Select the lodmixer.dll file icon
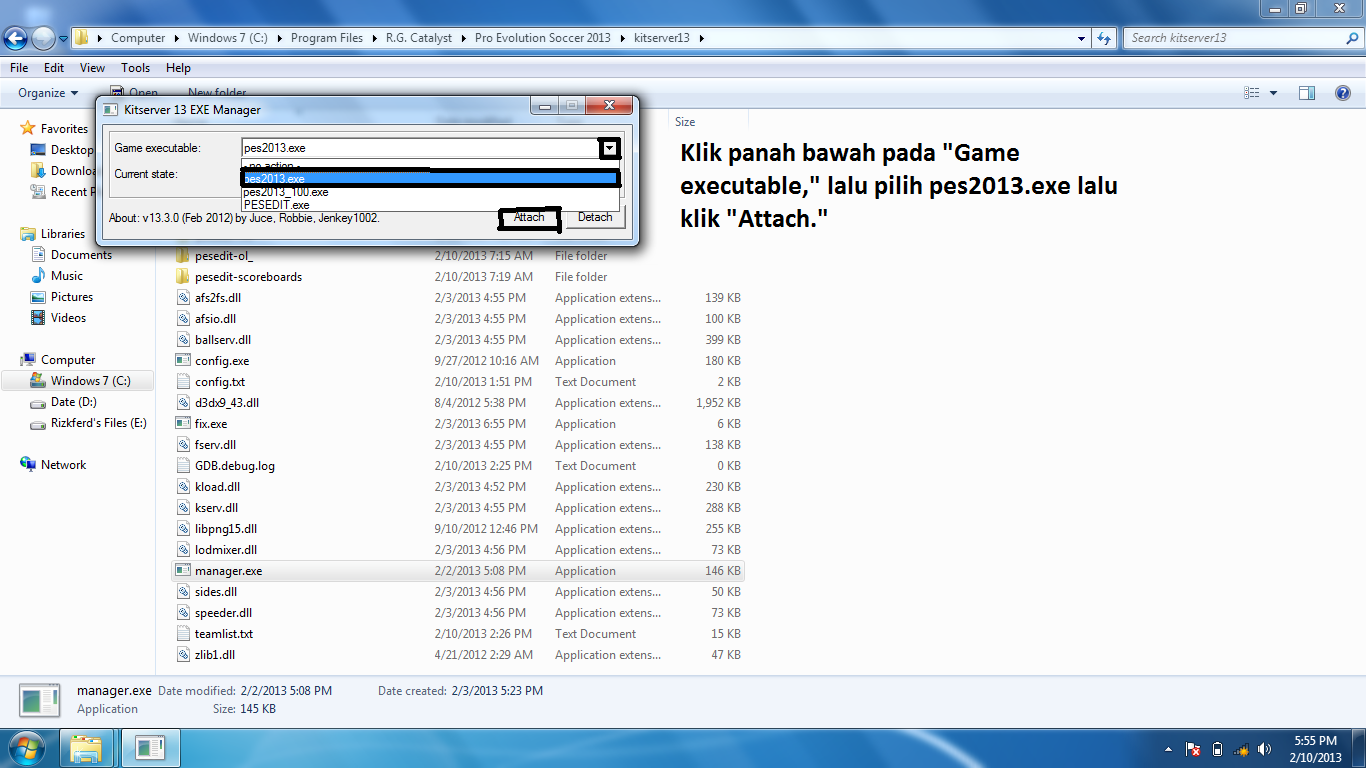Screen dimensions: 1366x768 pos(183,550)
